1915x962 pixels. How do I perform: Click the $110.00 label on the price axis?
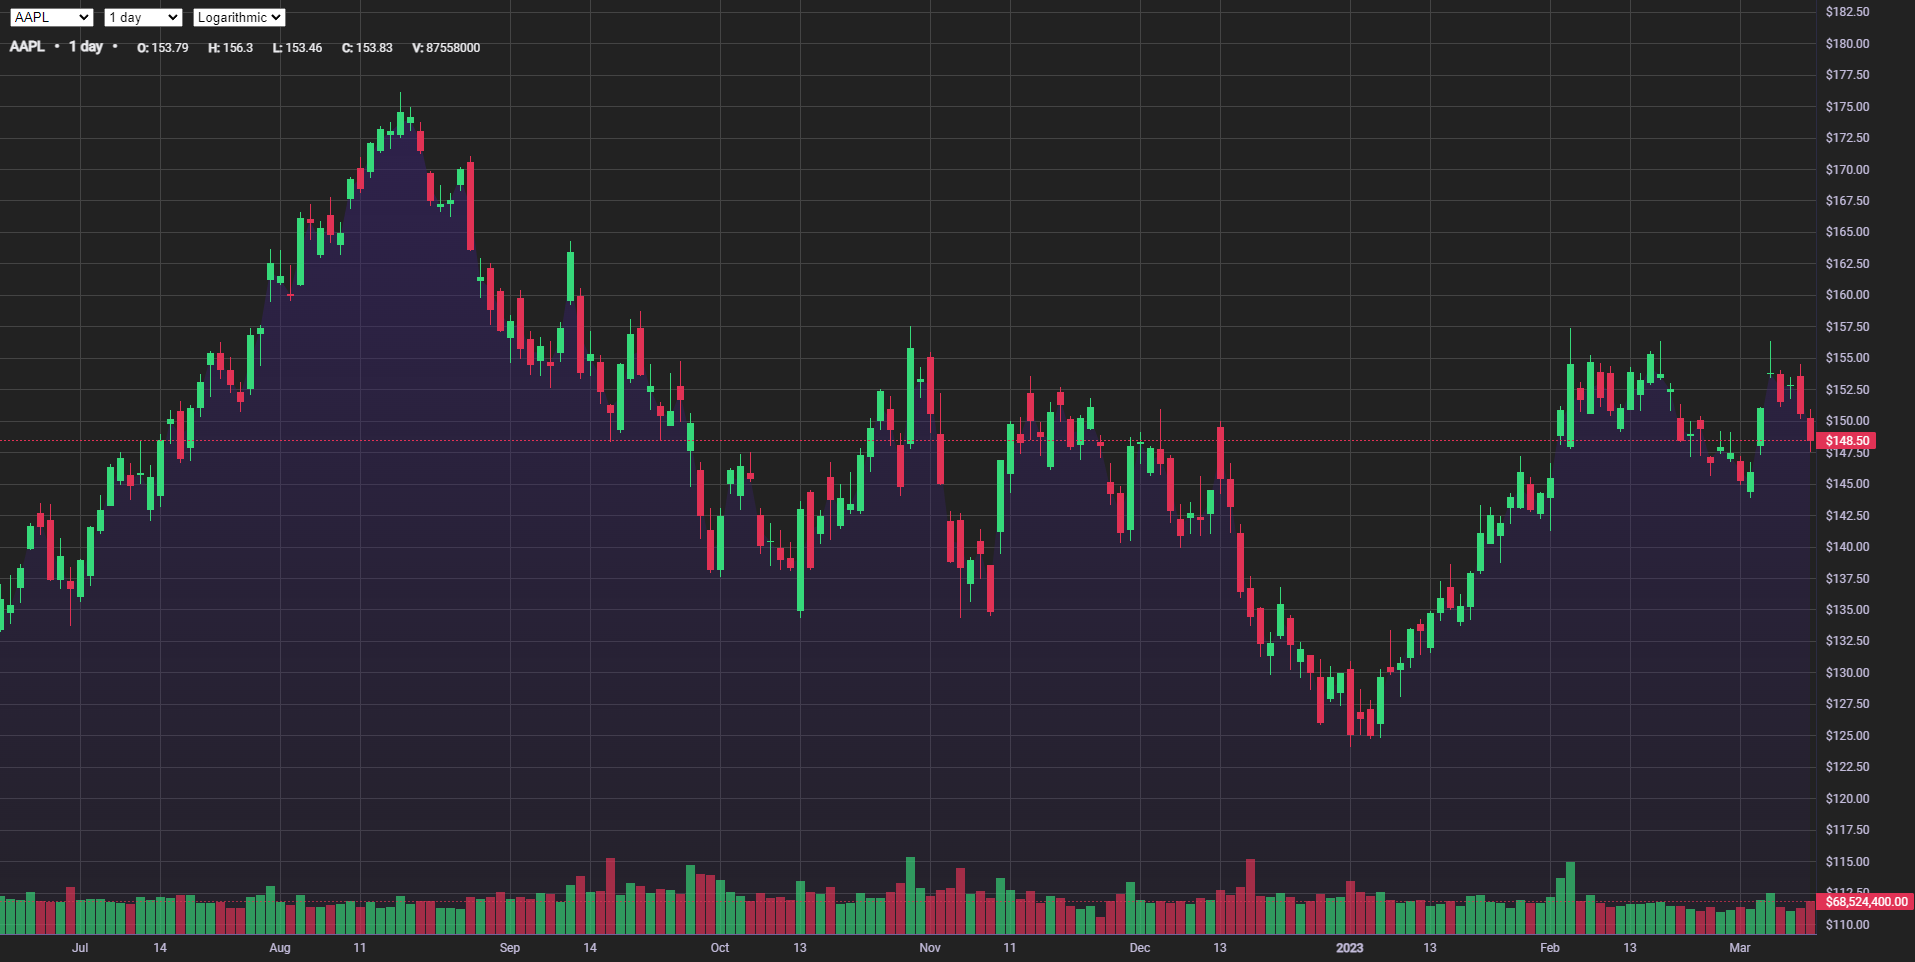pos(1846,924)
